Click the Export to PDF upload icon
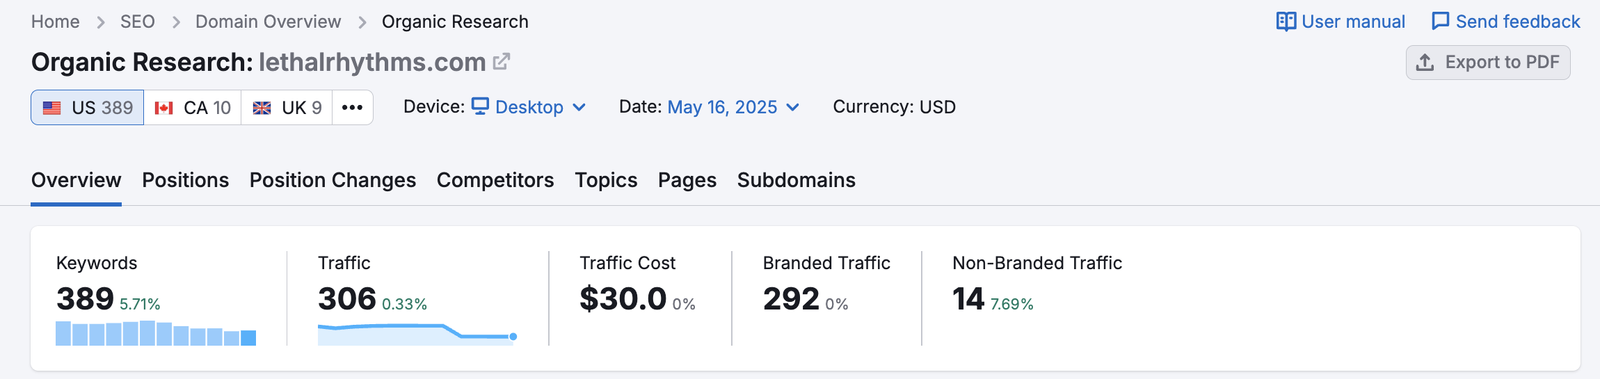The image size is (1600, 379). (1425, 62)
